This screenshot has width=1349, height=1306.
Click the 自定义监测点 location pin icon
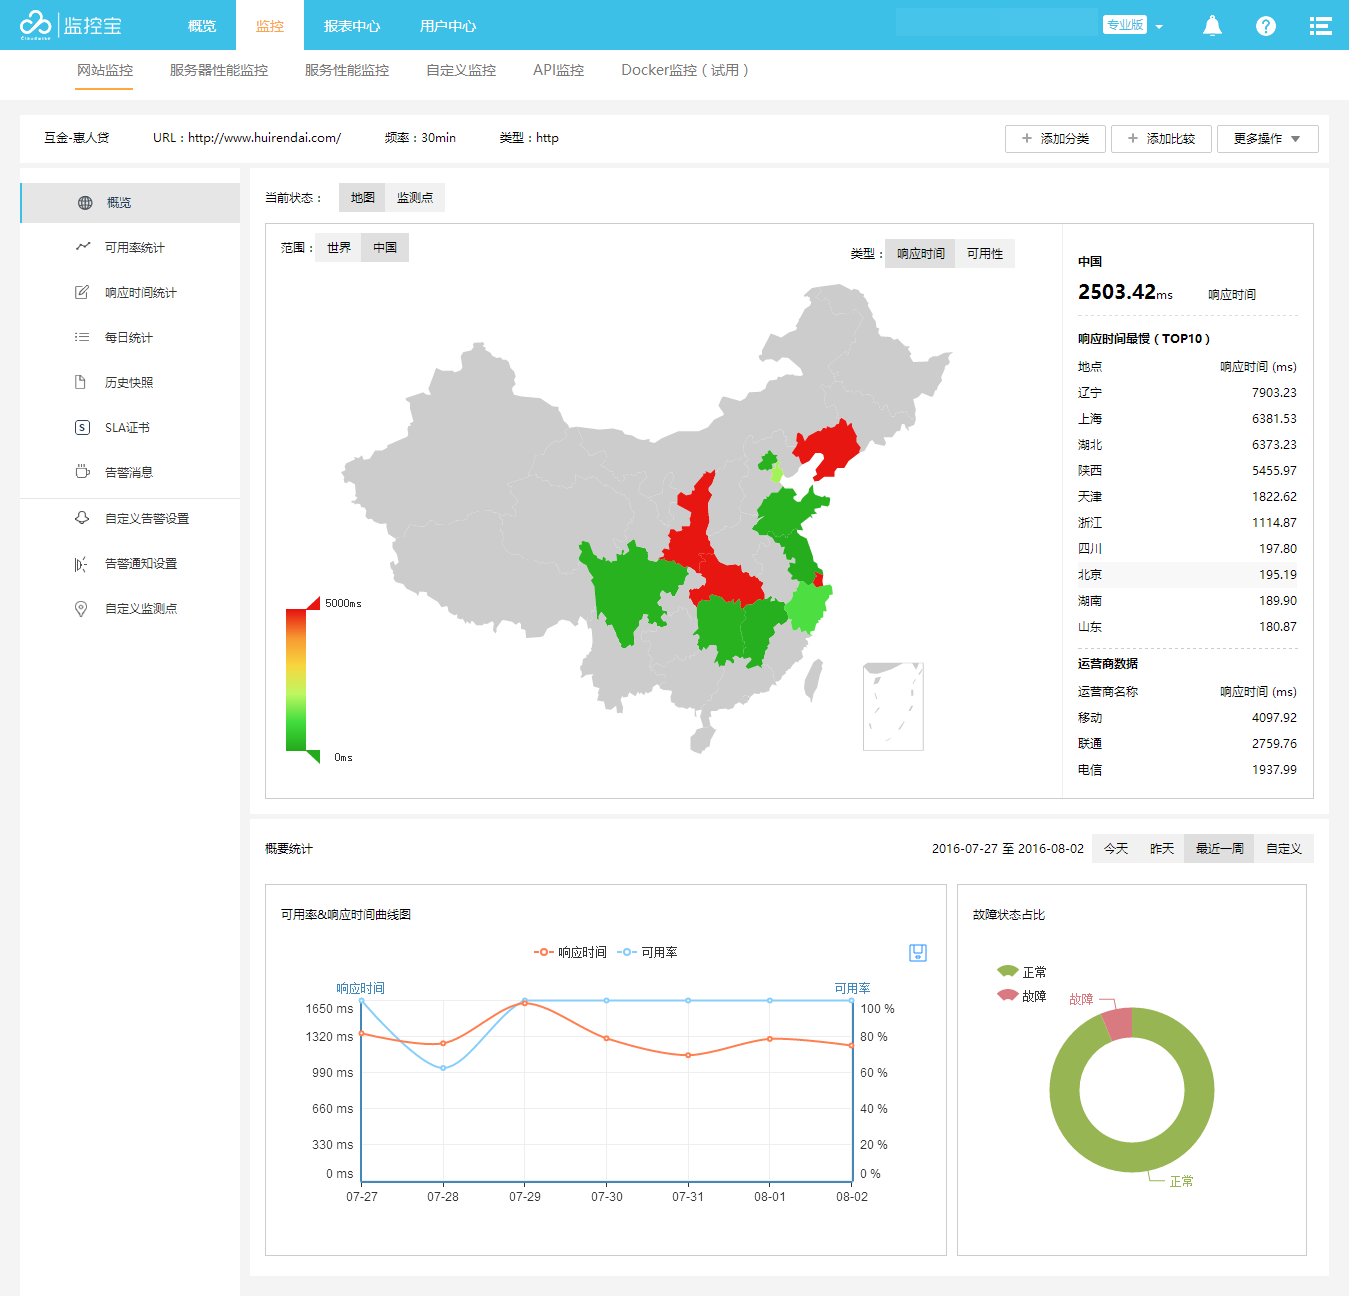point(81,609)
